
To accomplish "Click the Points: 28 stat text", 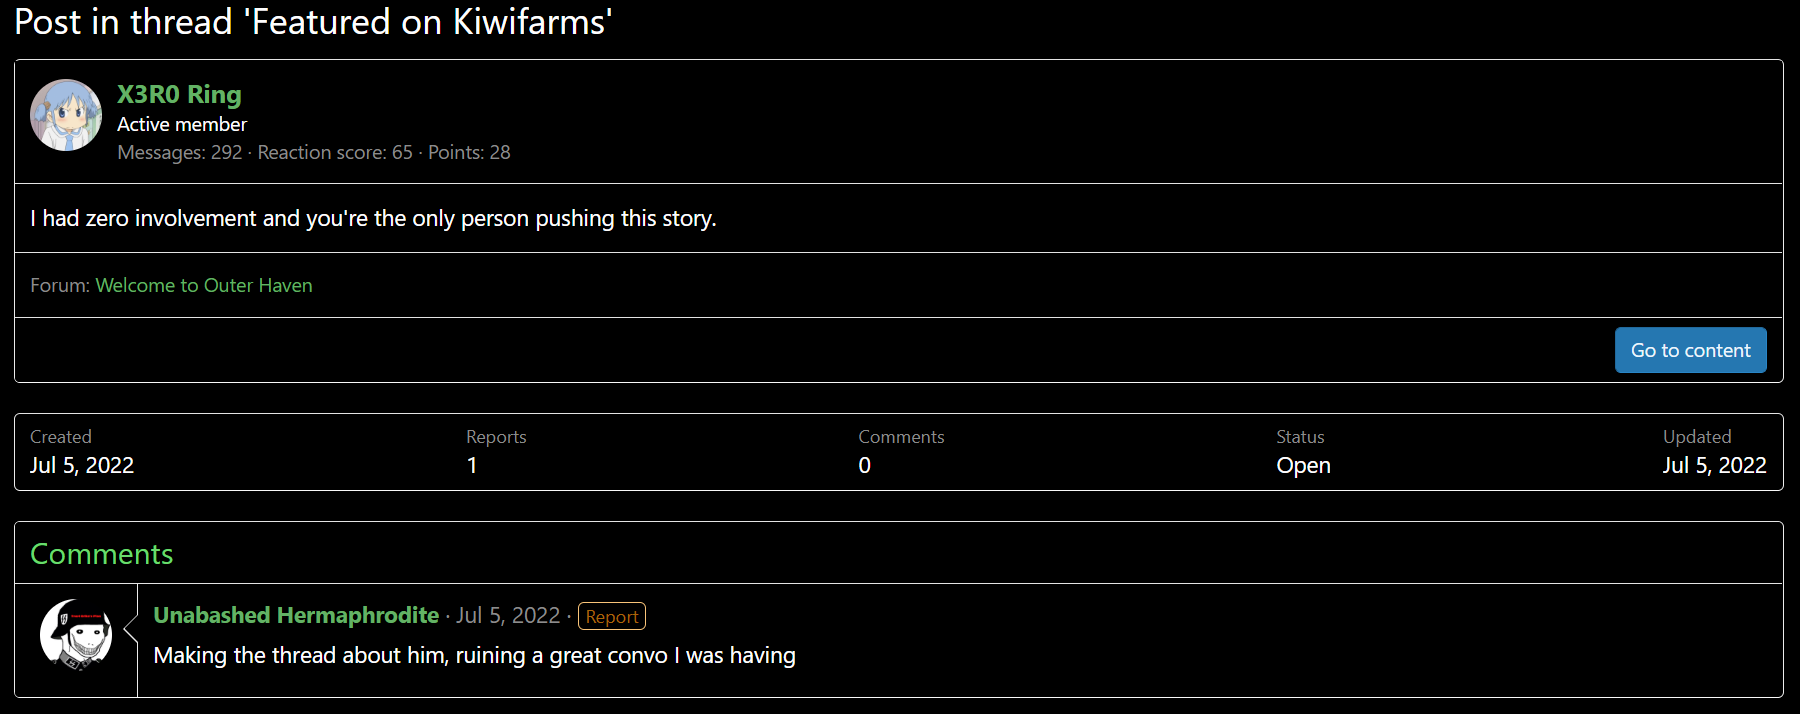I will pos(469,152).
